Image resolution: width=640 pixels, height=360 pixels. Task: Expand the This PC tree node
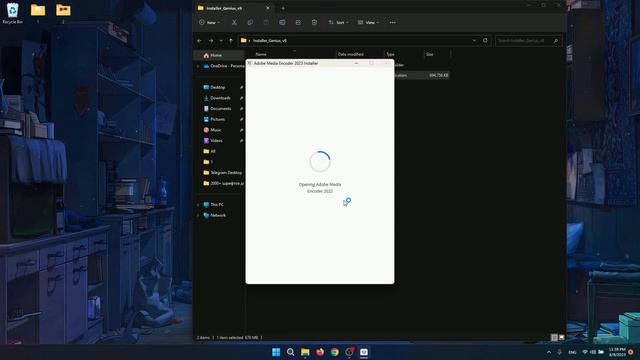(x=198, y=204)
